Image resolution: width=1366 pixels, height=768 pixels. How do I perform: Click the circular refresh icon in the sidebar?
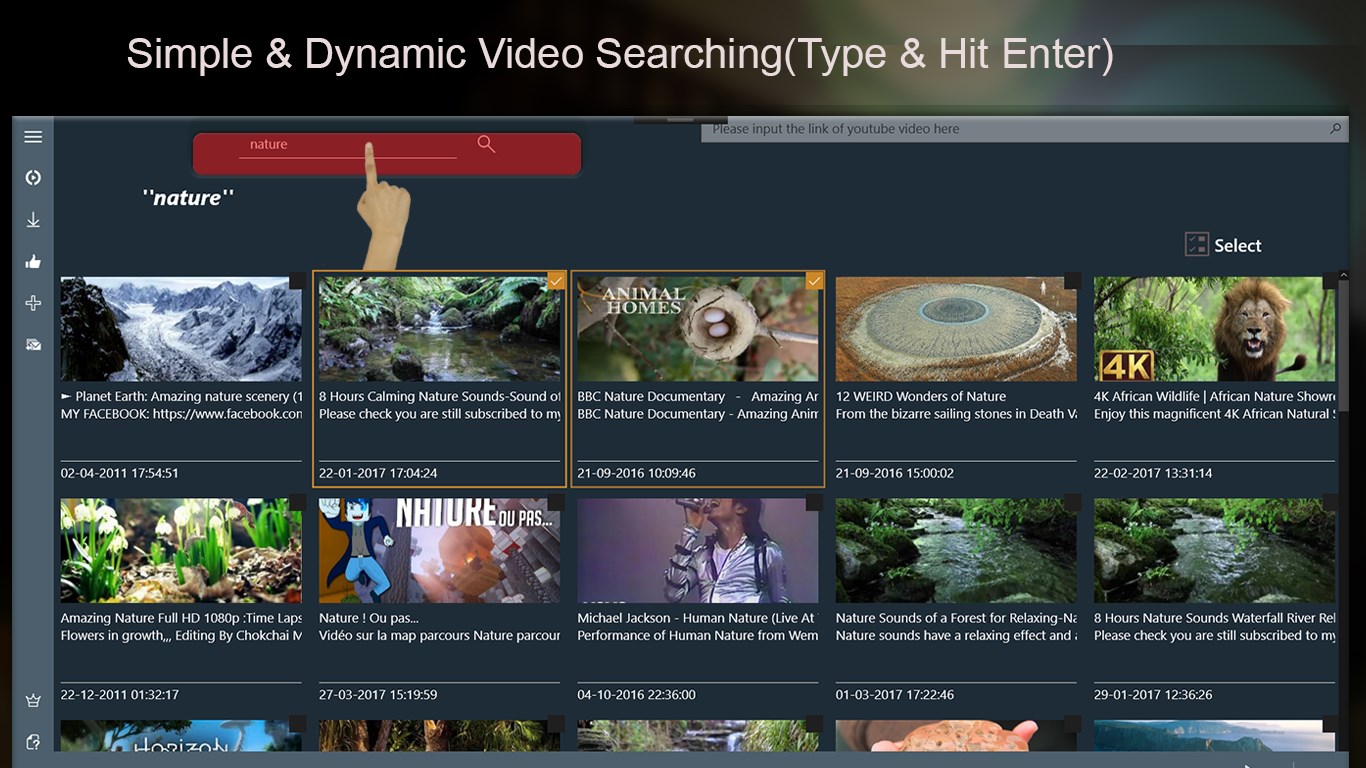click(33, 178)
